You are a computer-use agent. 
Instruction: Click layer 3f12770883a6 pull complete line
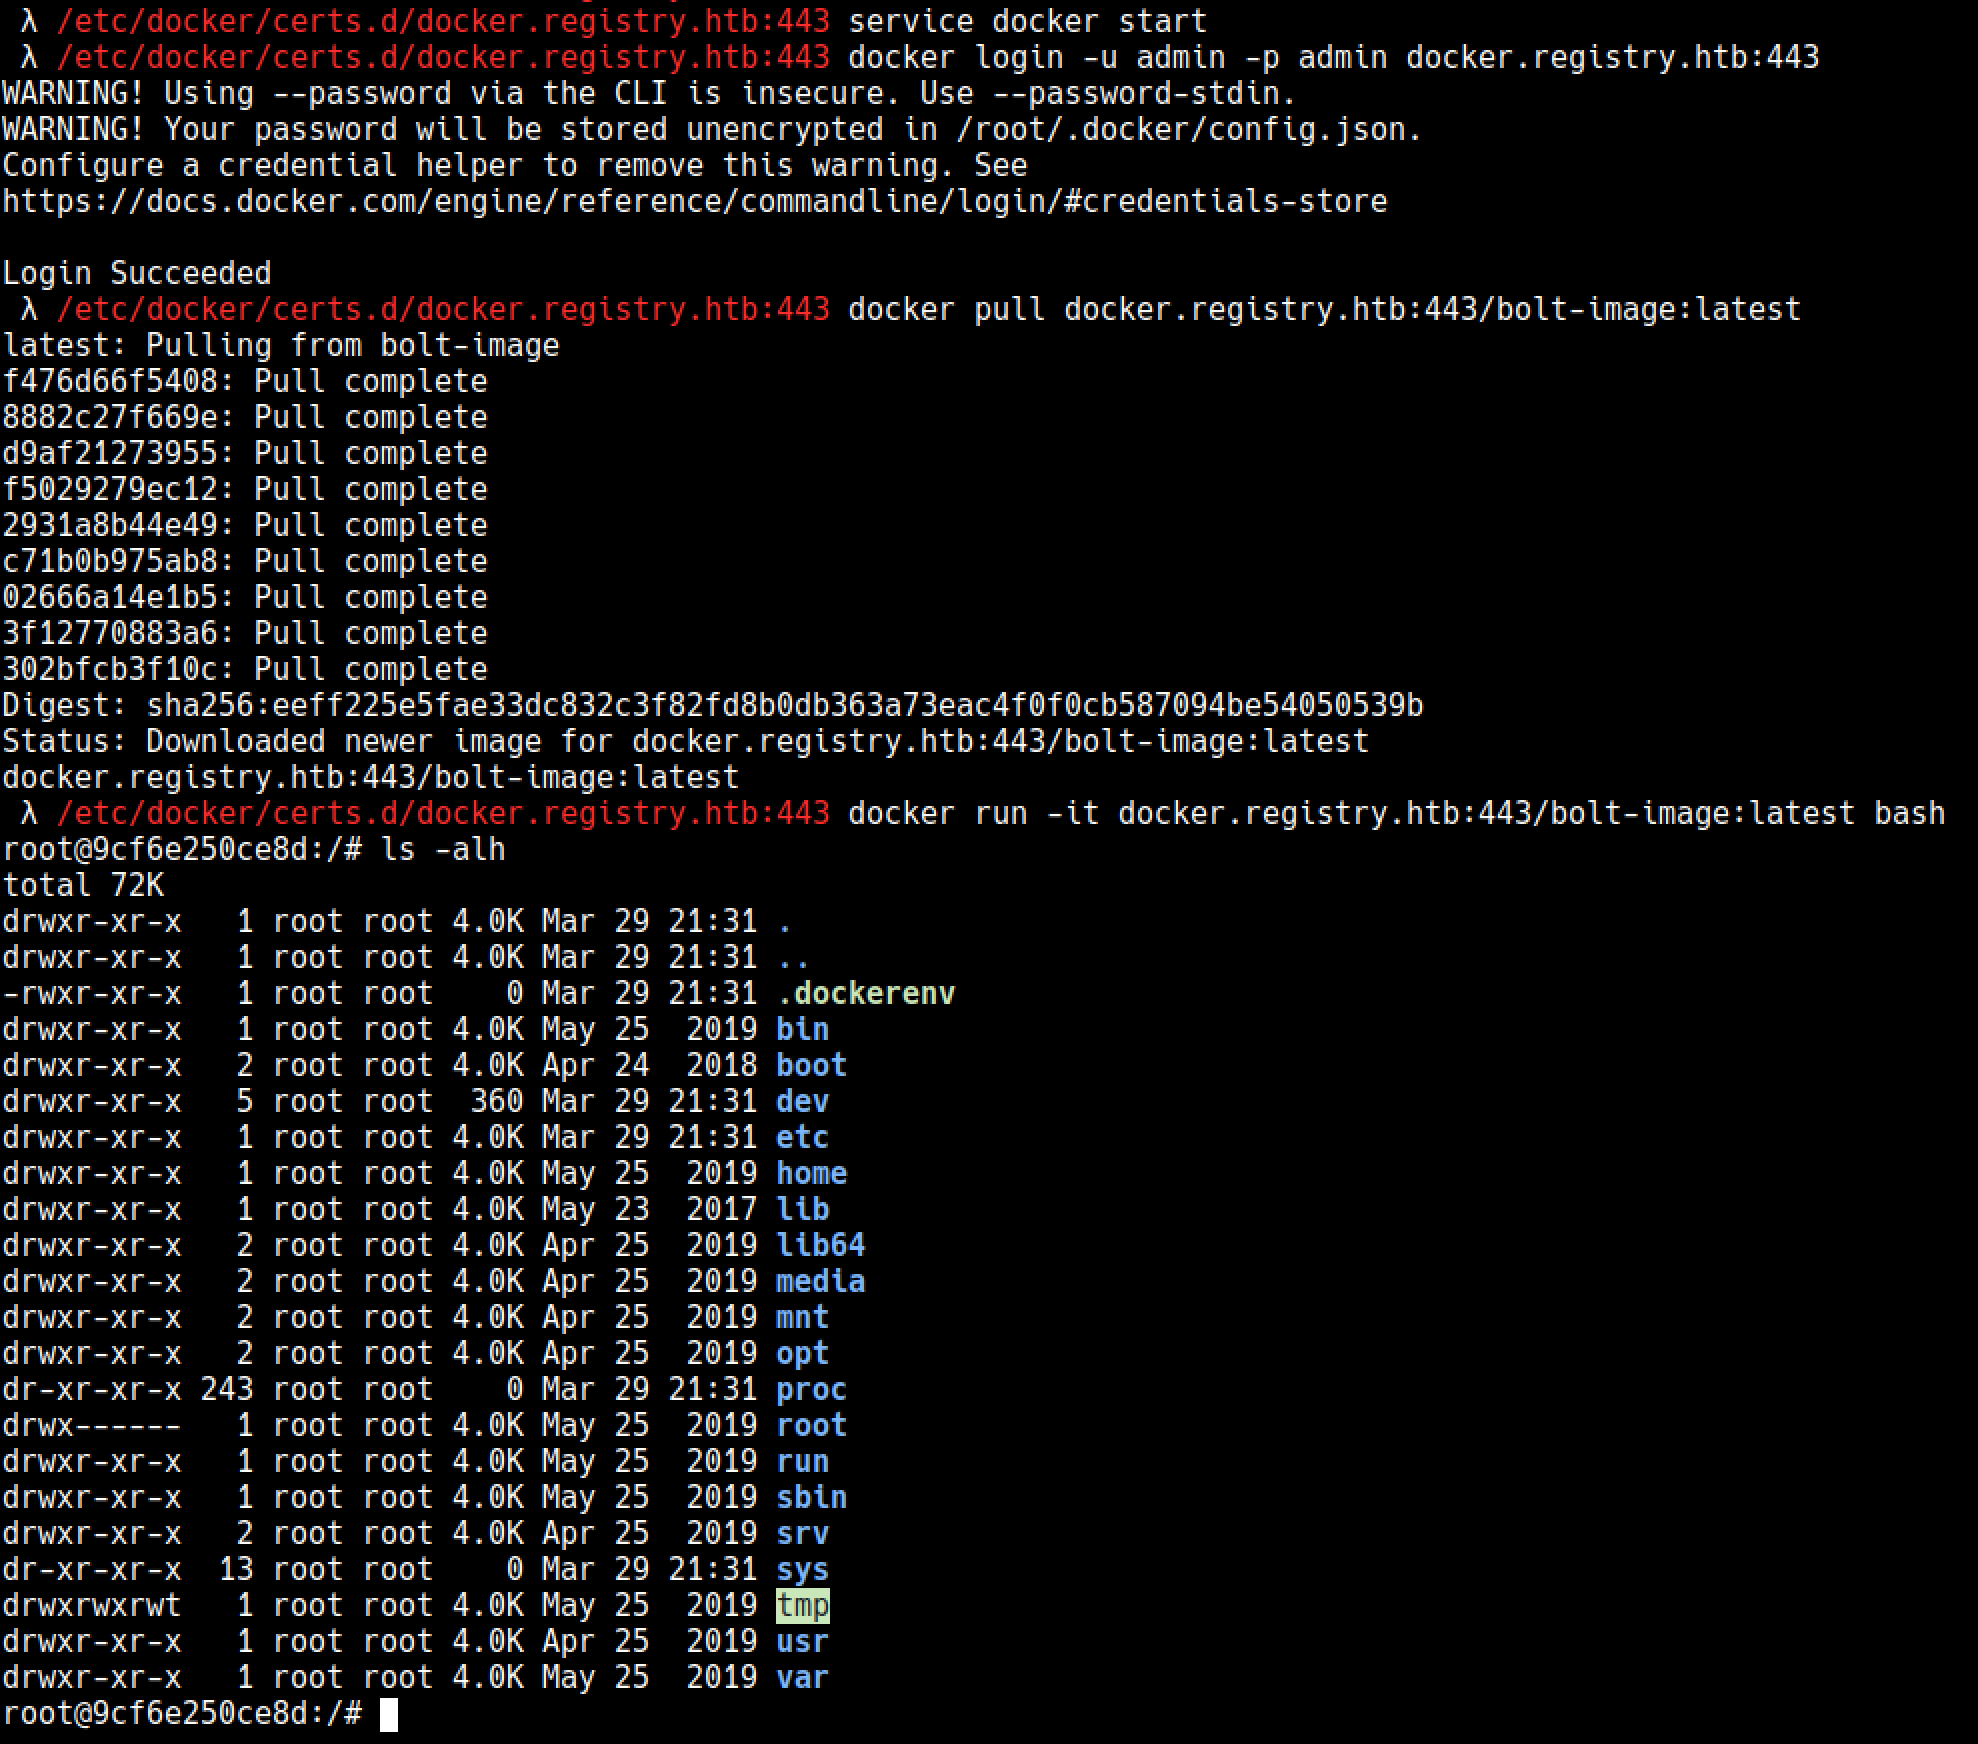245,633
